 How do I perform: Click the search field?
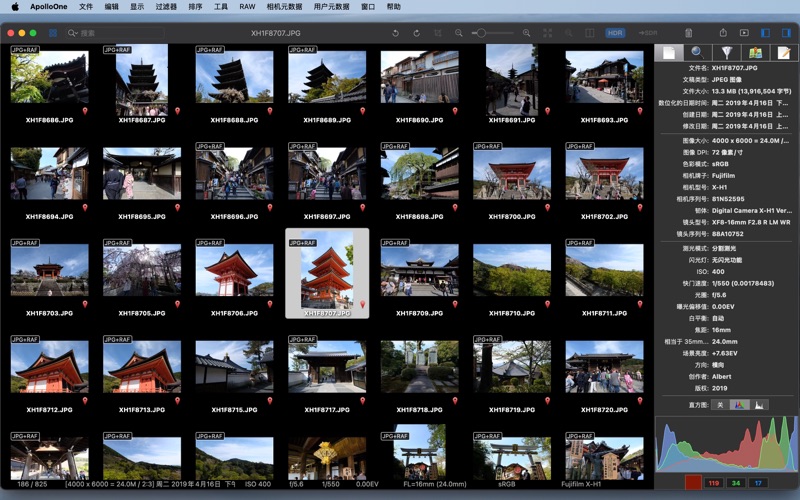pyautogui.click(x=115, y=33)
